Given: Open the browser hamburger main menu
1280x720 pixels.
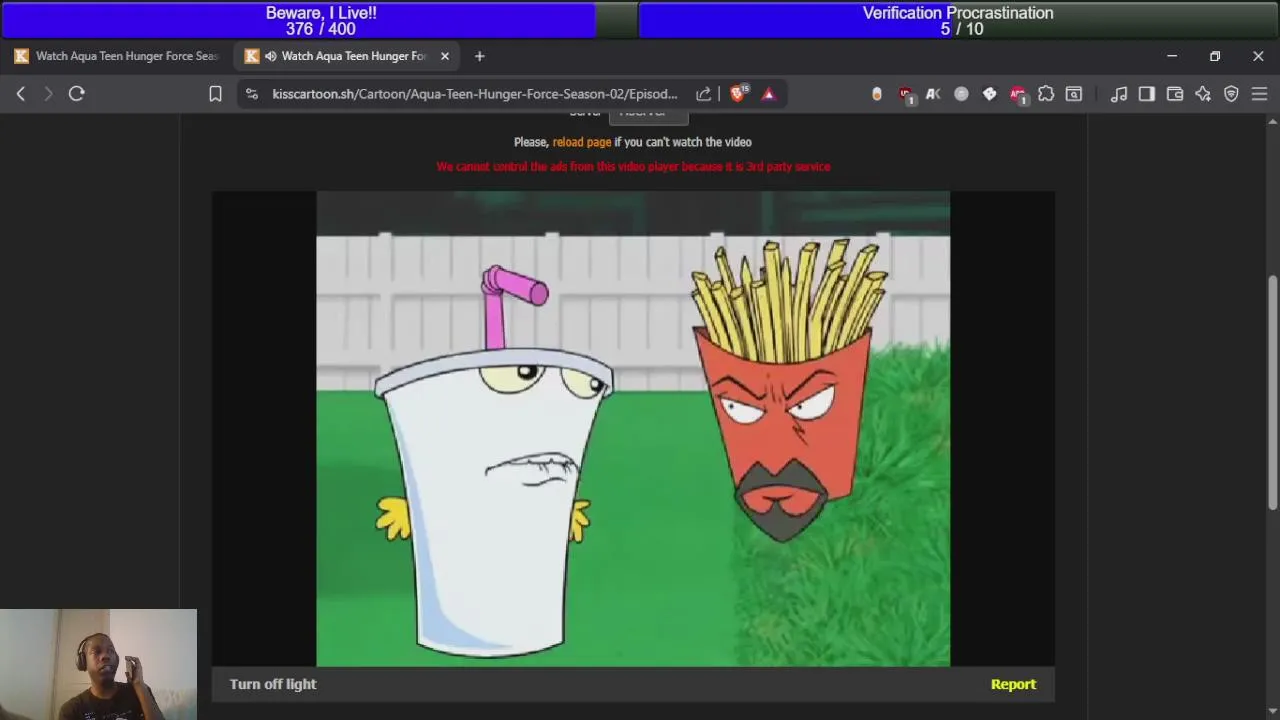Looking at the screenshot, I should [x=1259, y=94].
